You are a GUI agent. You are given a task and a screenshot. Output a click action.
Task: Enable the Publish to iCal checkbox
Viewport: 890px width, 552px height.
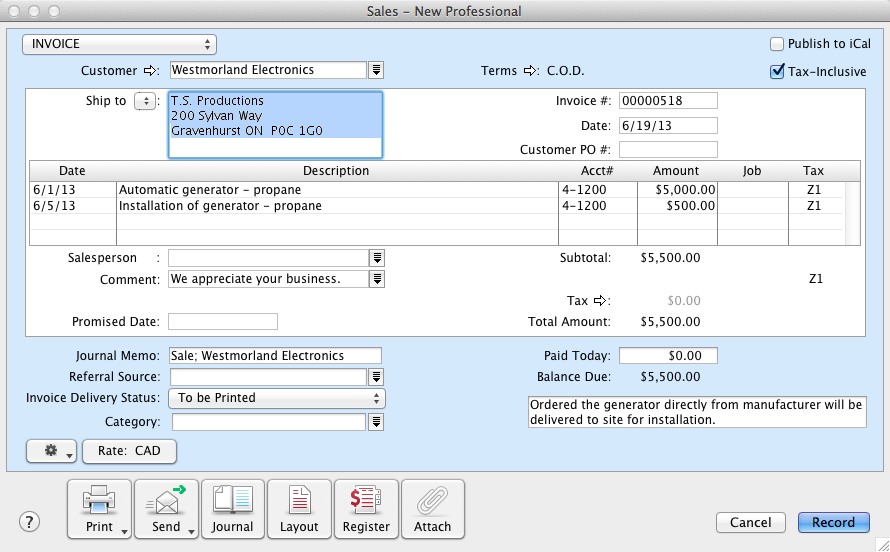point(777,44)
